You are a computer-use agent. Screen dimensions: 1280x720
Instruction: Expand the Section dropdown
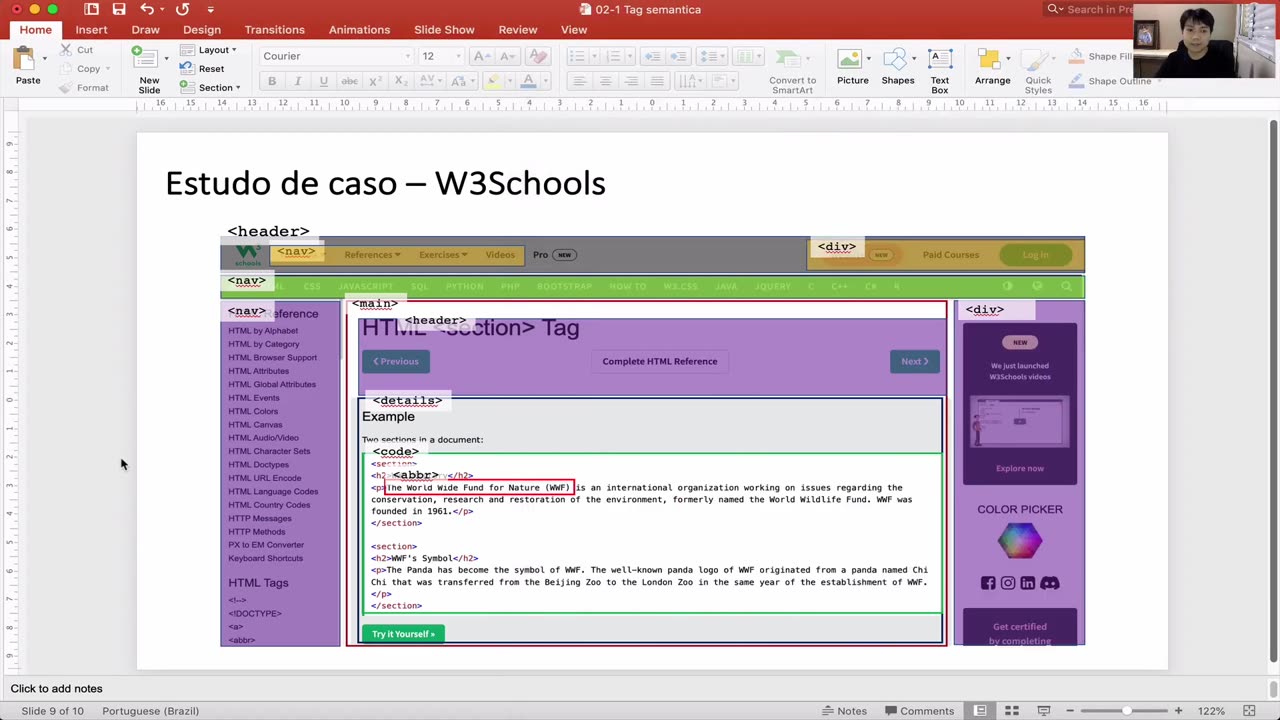(x=210, y=88)
